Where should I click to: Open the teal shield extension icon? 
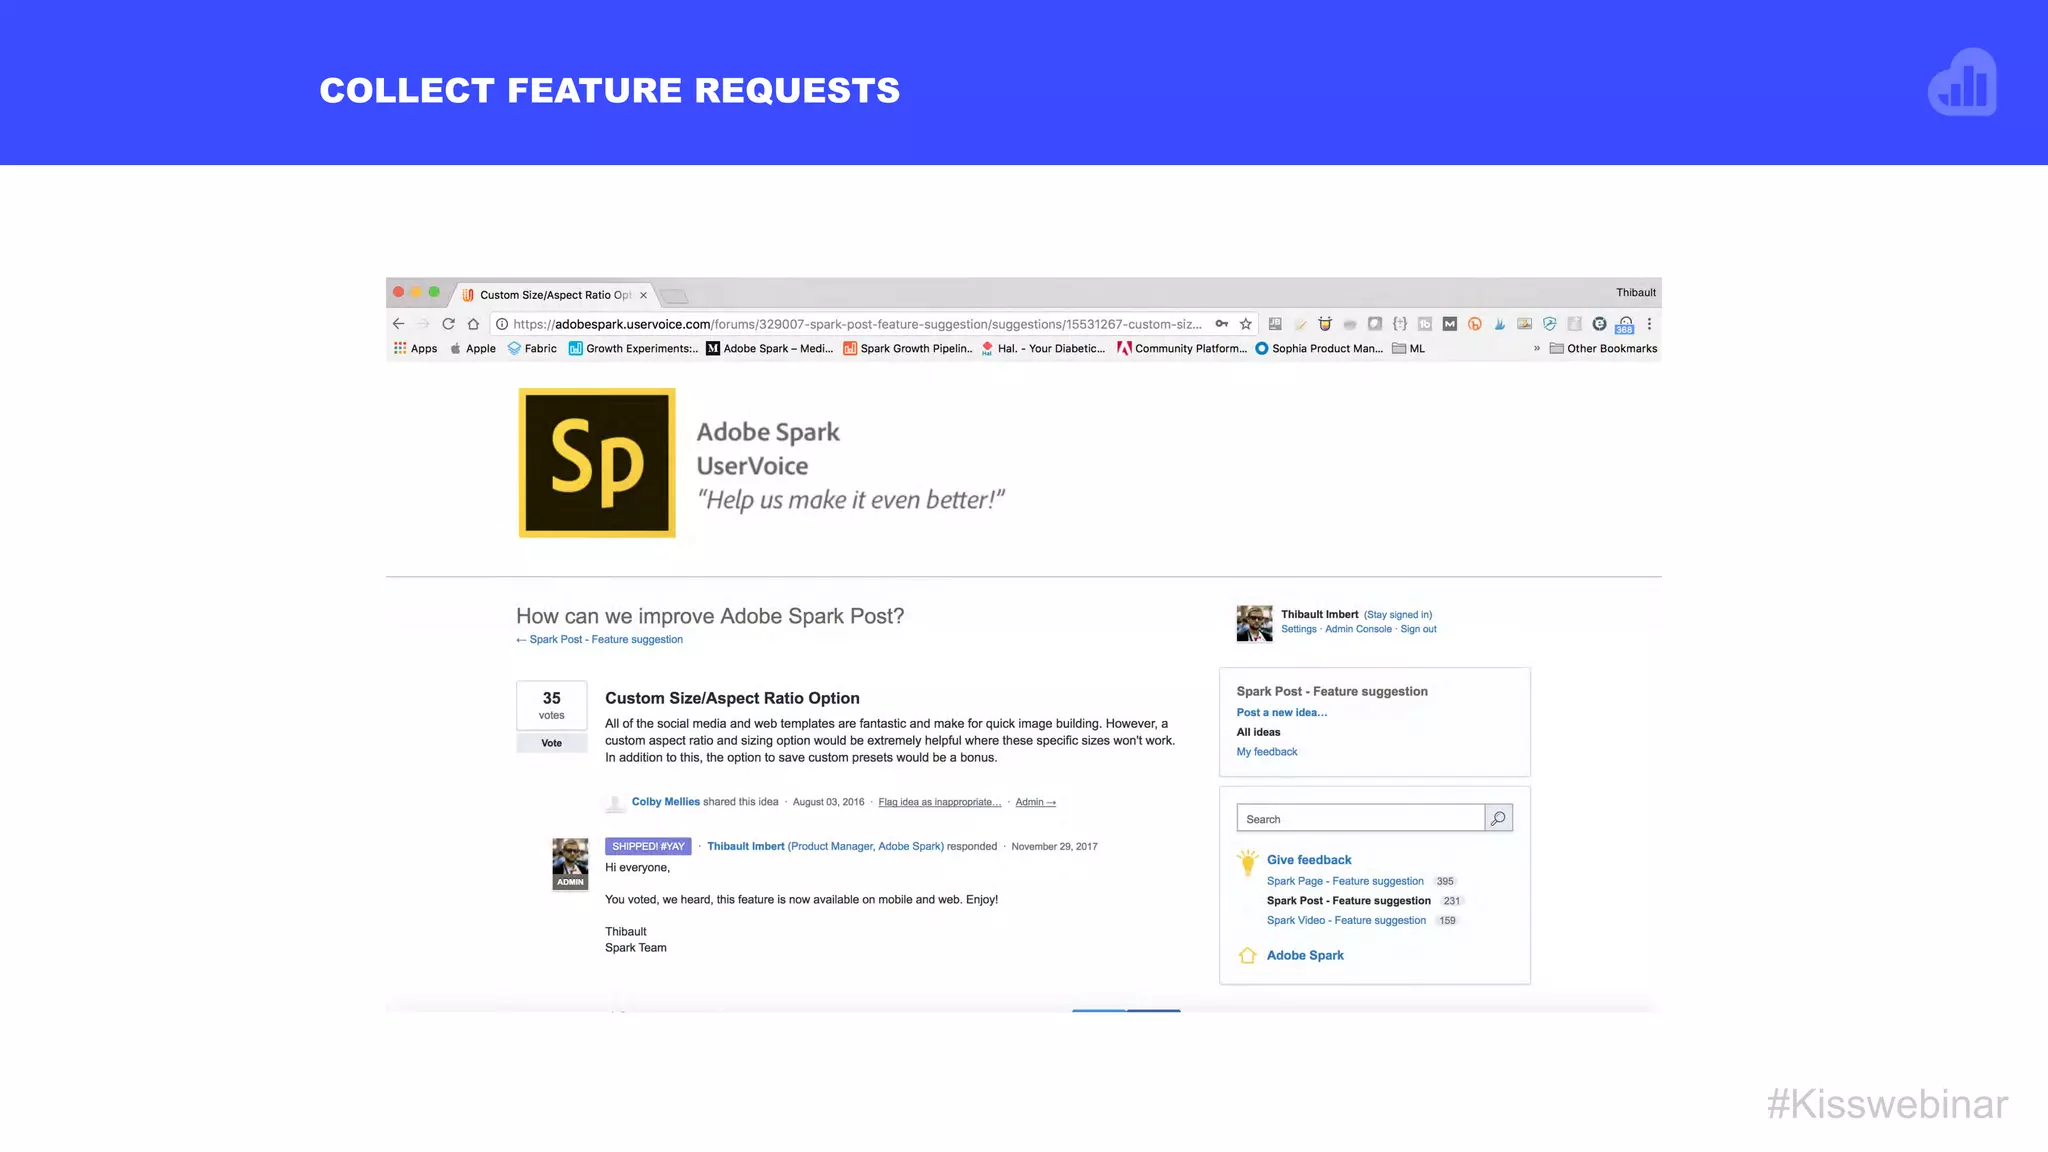point(1549,324)
